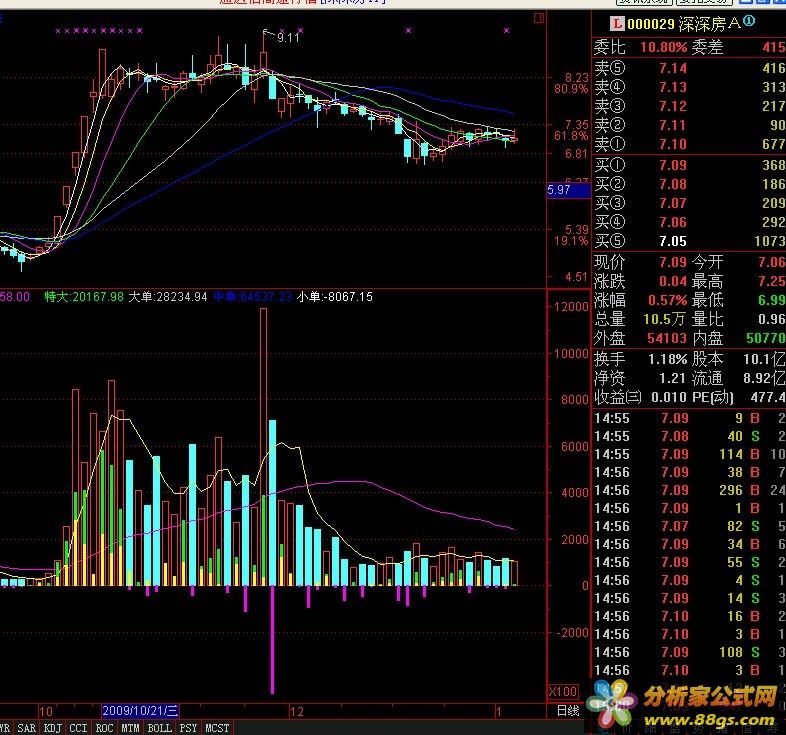Select the 卖② 7.11 ask row
Screen dimensions: 786x735
tap(689, 125)
